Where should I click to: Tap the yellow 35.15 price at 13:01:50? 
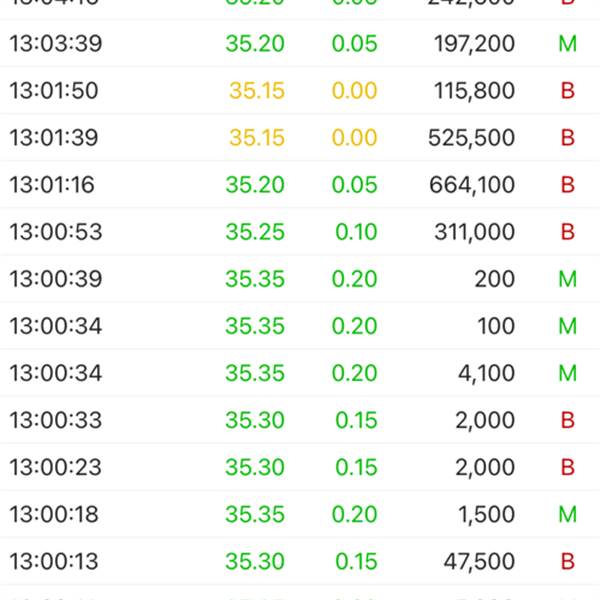click(x=257, y=91)
